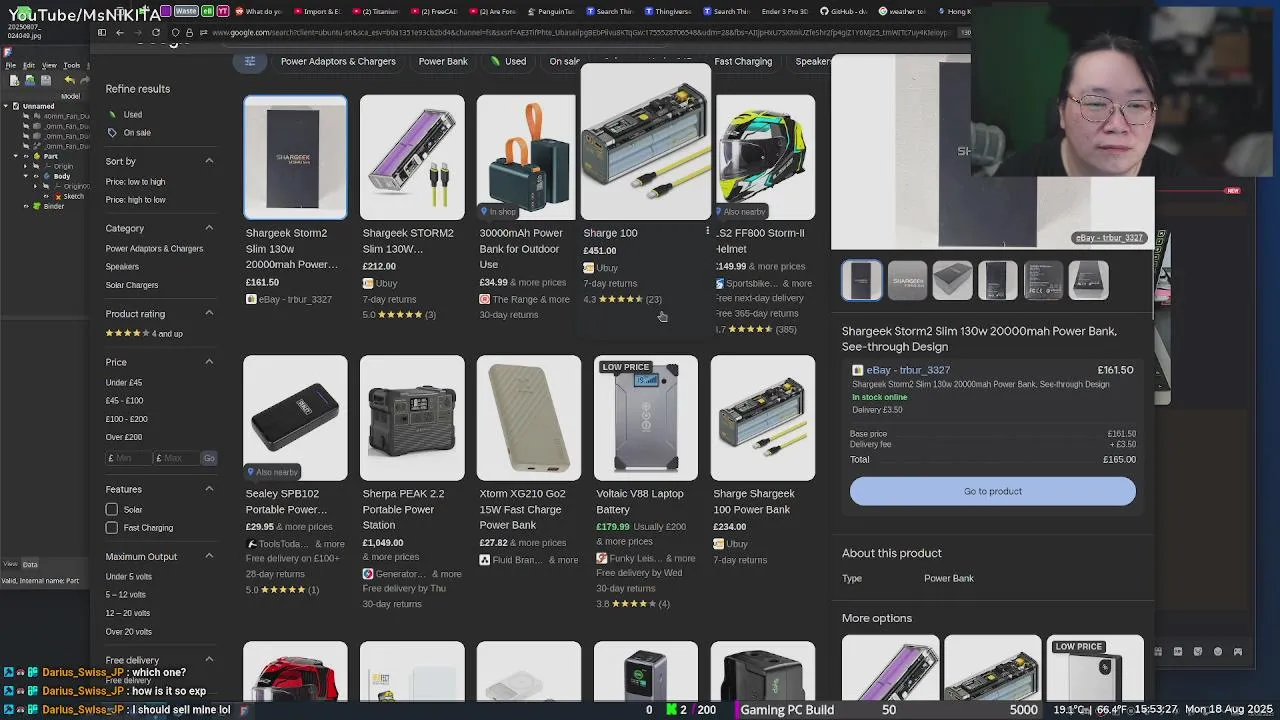Viewport: 1280px width, 720px height.
Task: Click the green leaf Used icon in sidebar
Action: [x=112, y=115]
